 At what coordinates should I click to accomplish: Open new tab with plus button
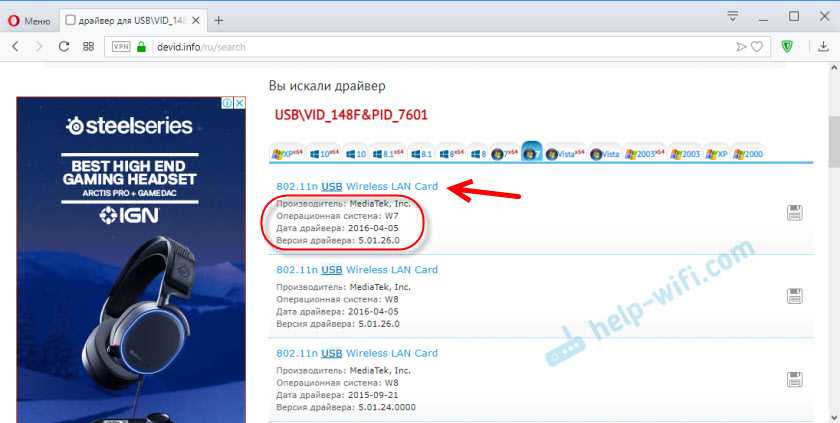click(218, 19)
